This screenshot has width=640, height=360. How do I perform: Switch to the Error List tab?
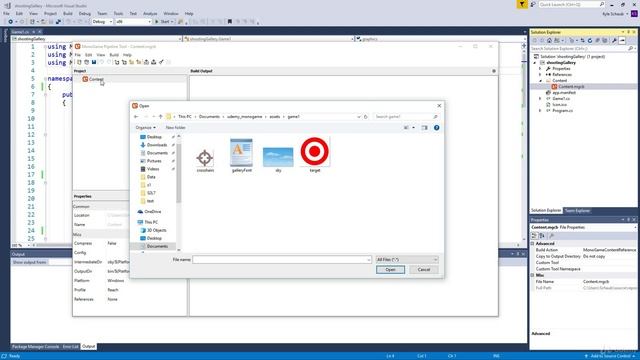pos(71,347)
